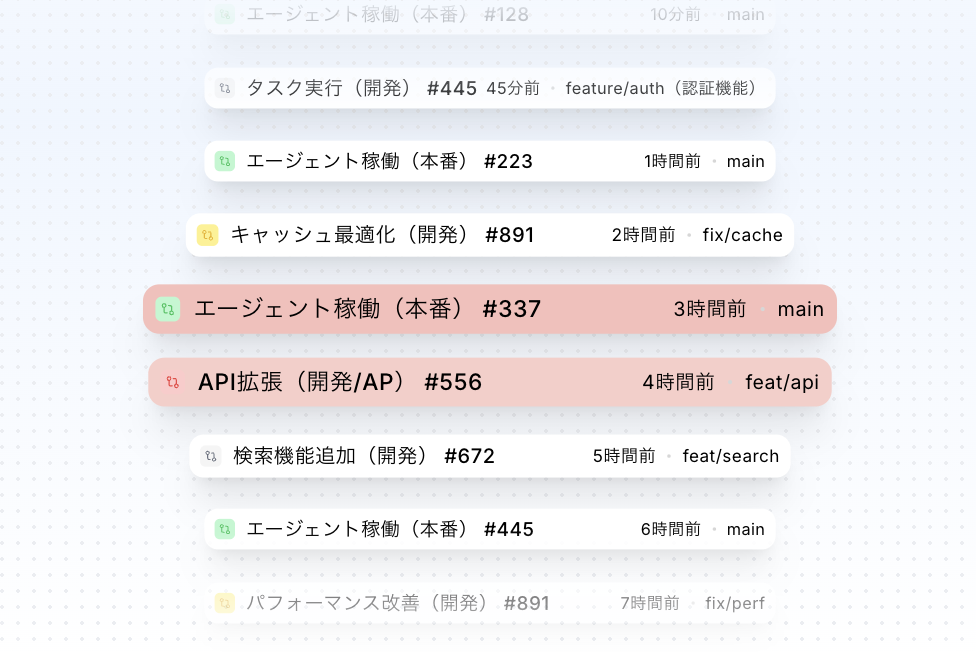Click the faded yellow icon on パフォーマンス改善 #891
Viewport: 976px width, 652px height.
(x=225, y=603)
